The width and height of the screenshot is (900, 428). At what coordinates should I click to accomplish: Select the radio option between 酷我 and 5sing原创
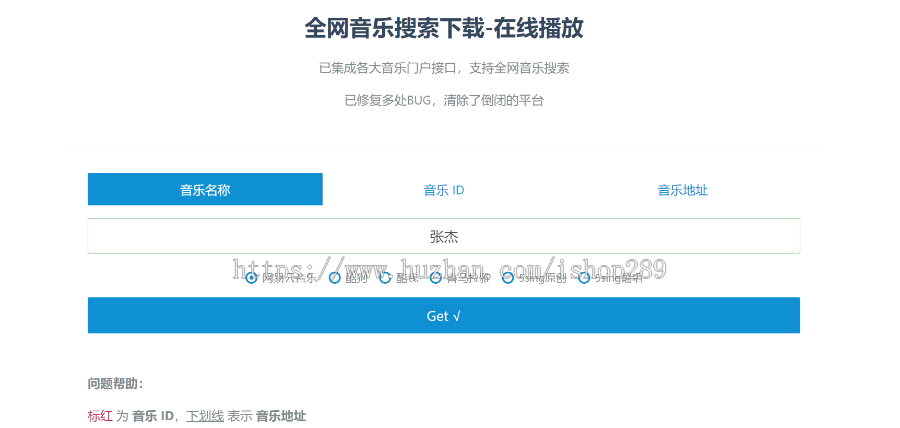click(436, 278)
